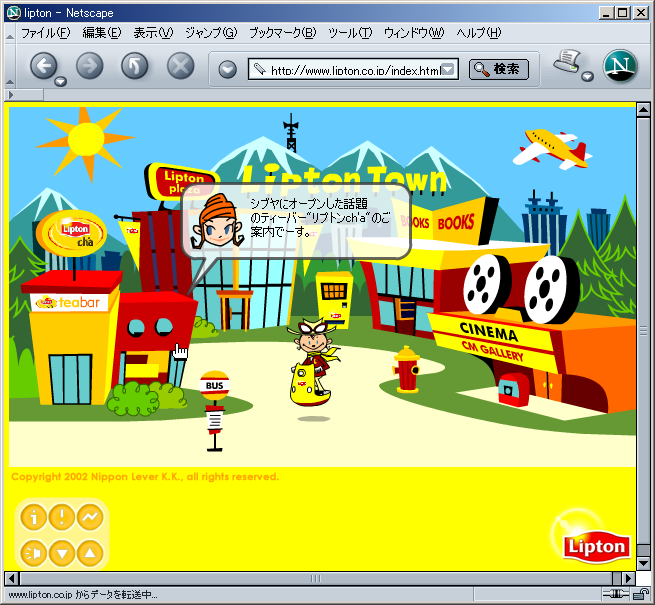The width and height of the screenshot is (655, 605).
Task: Reload the page with the Reload button
Action: tap(135, 66)
